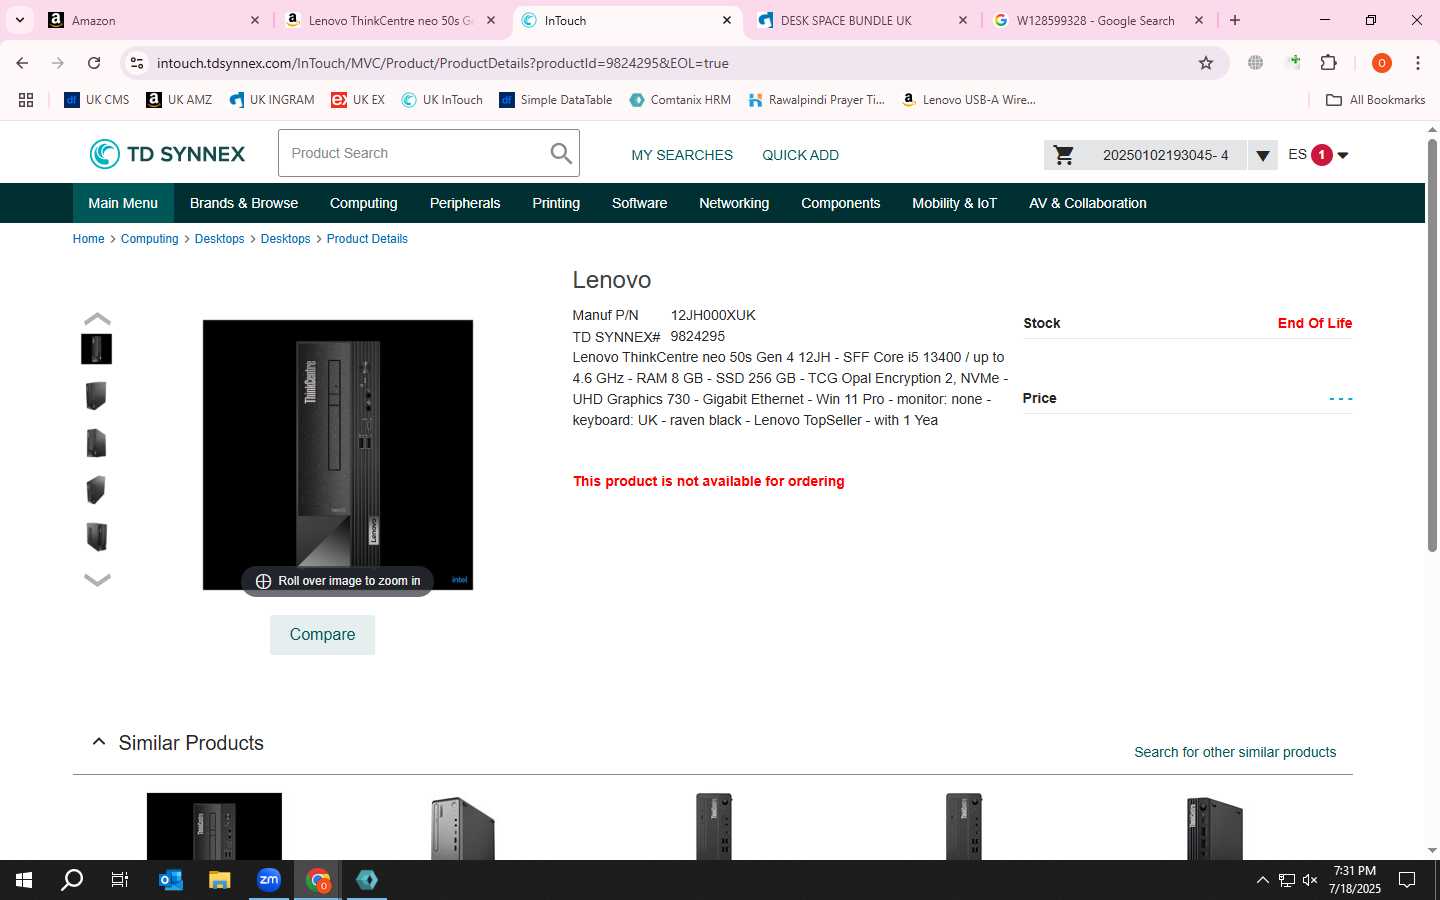Go back in browser history
The image size is (1440, 900).
[22, 63]
